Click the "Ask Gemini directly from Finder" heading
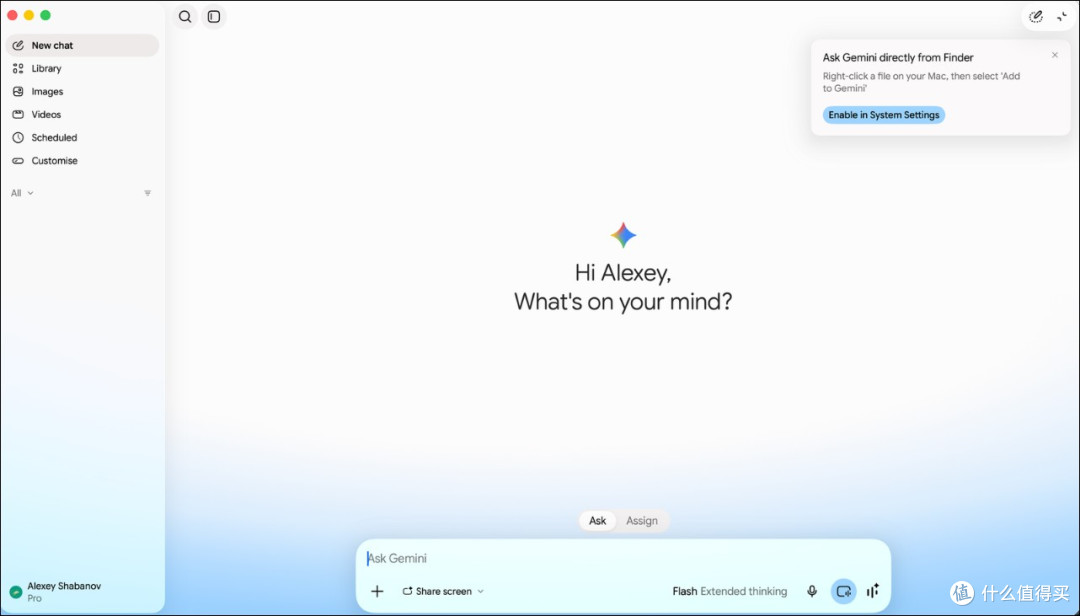Viewport: 1080px width, 616px height. [x=898, y=58]
